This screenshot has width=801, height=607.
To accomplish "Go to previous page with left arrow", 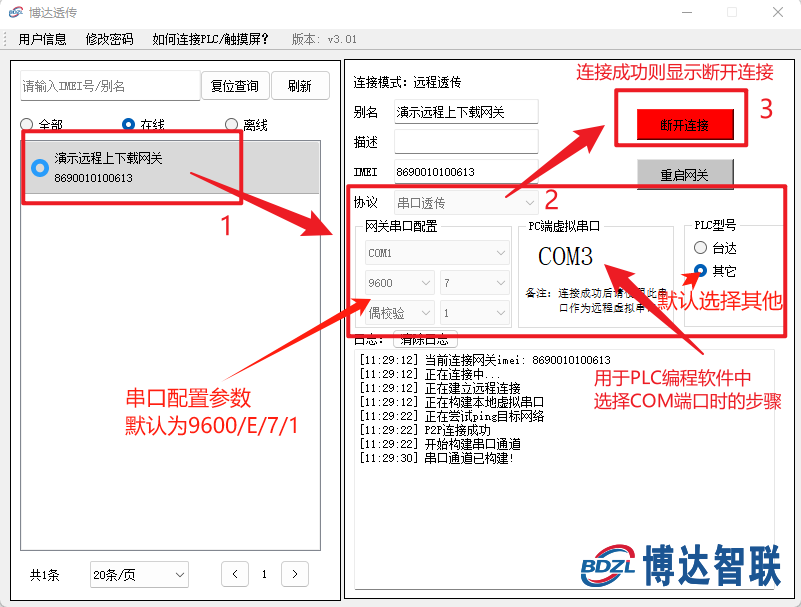I will tap(234, 574).
